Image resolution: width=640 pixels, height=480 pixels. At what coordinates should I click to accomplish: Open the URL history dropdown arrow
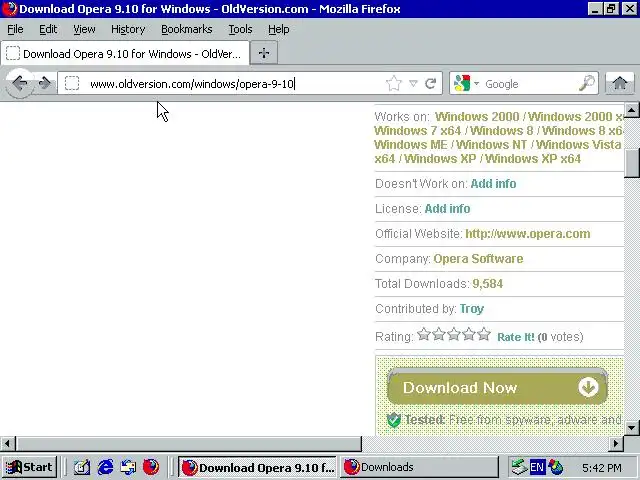(413, 84)
